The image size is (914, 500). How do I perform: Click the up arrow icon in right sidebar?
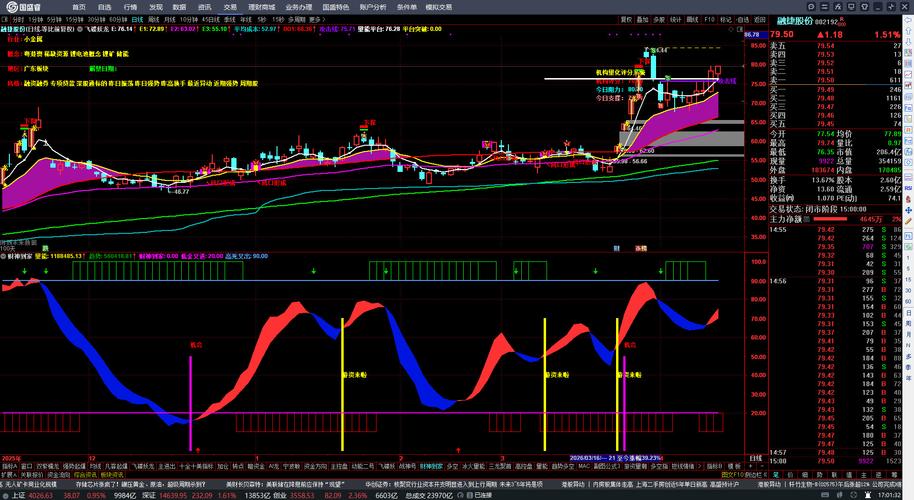pyautogui.click(x=908, y=31)
